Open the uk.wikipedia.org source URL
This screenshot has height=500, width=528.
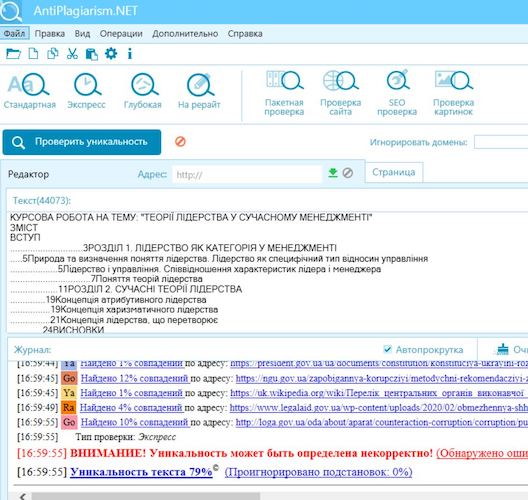click(x=379, y=393)
